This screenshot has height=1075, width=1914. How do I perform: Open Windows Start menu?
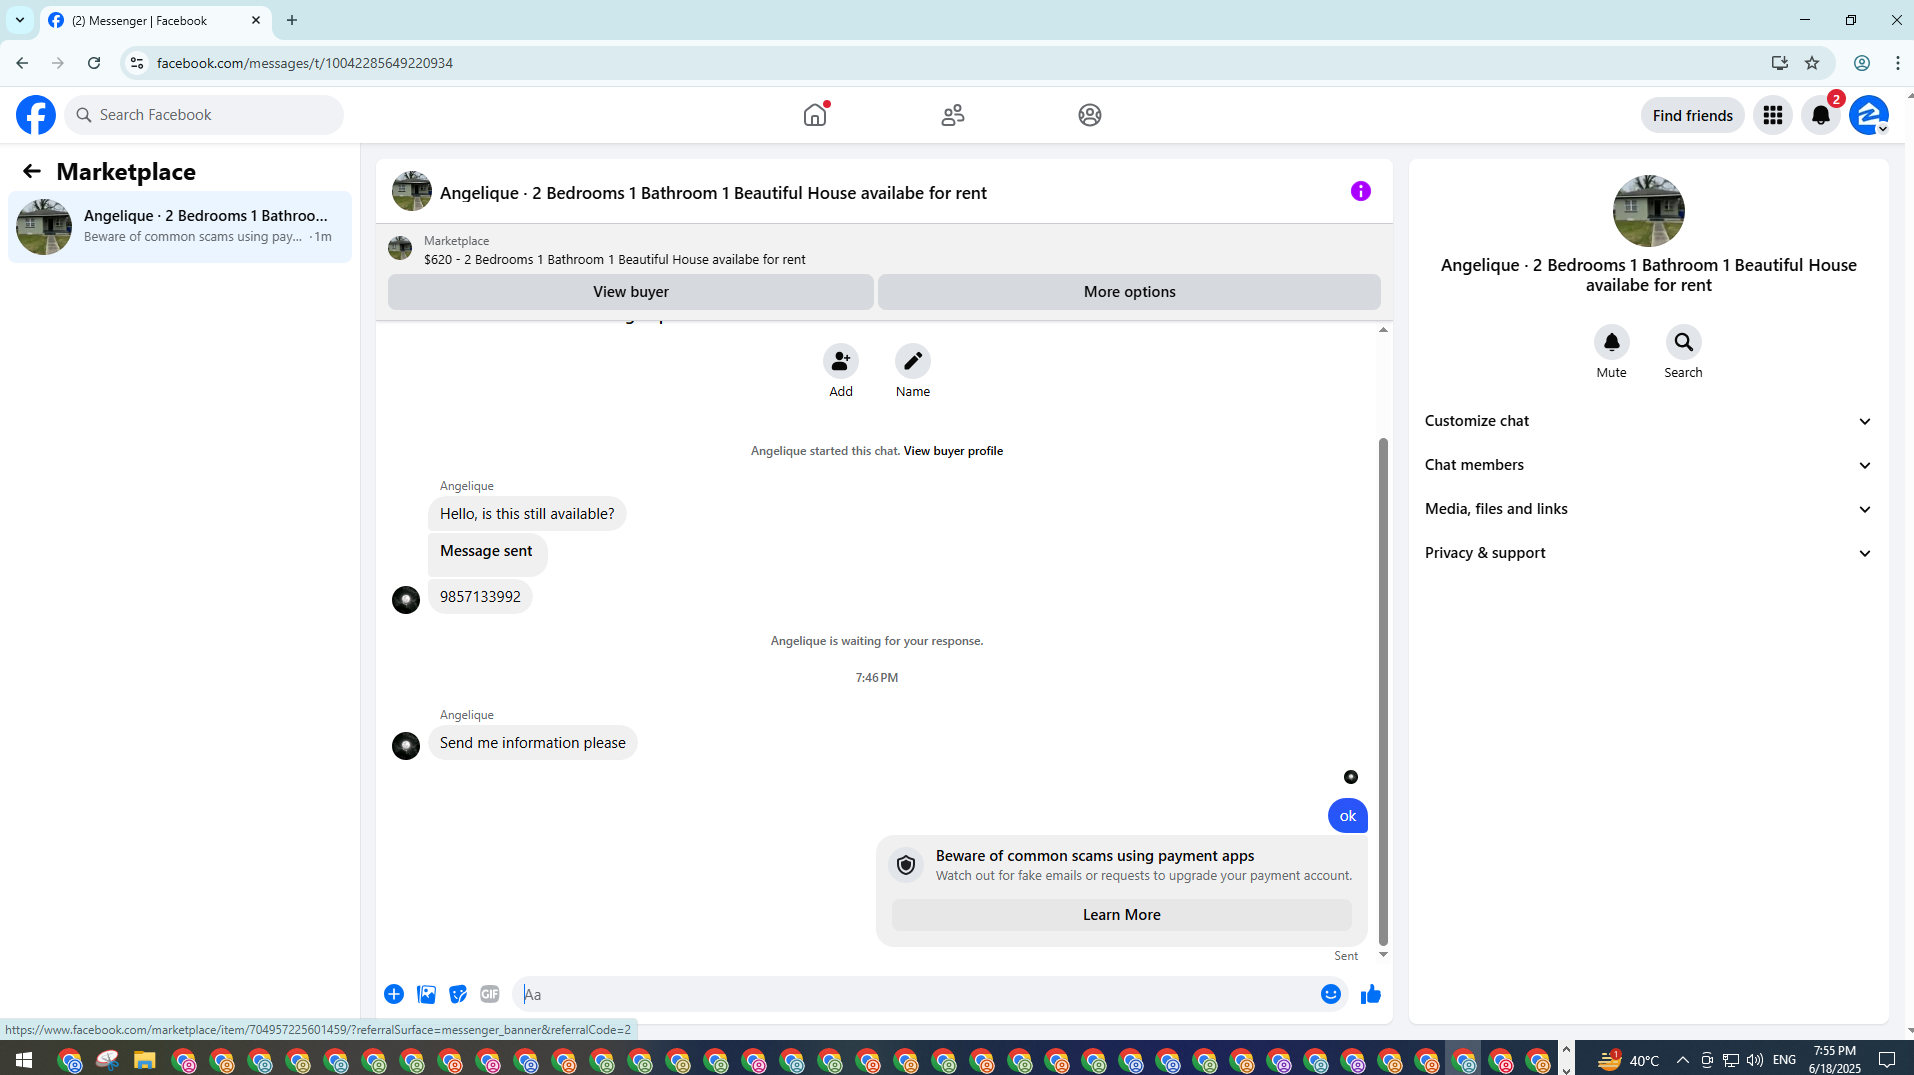tap(24, 1060)
